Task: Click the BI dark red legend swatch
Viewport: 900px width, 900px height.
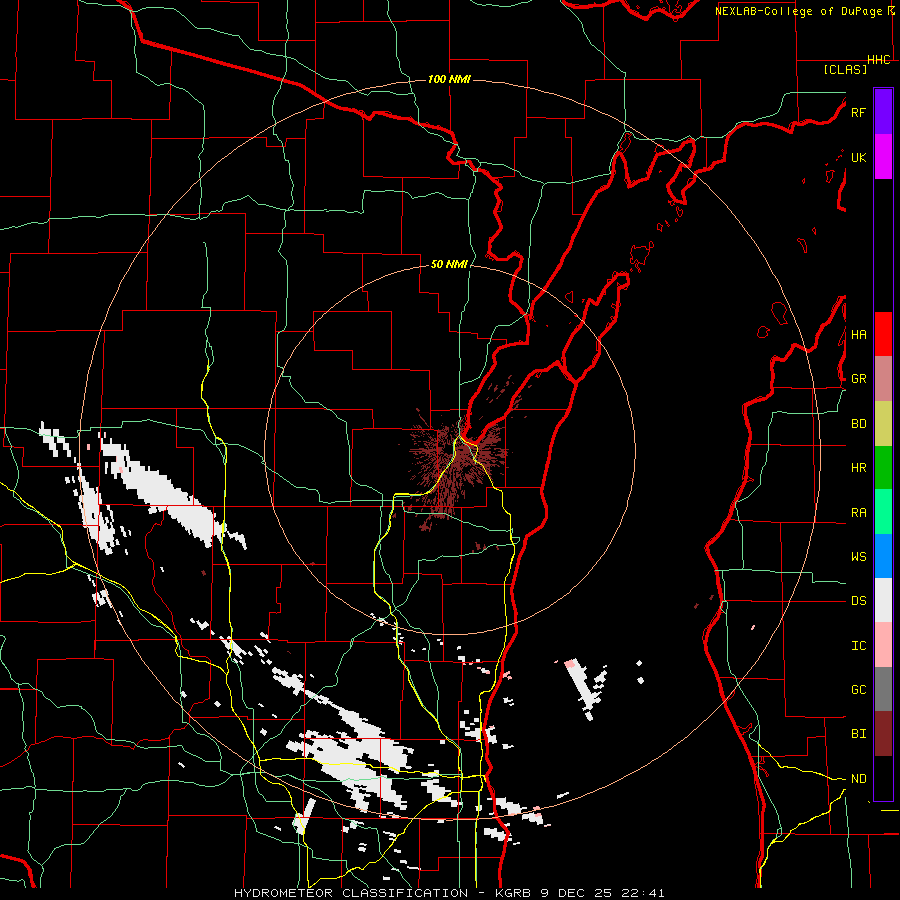Action: click(883, 734)
